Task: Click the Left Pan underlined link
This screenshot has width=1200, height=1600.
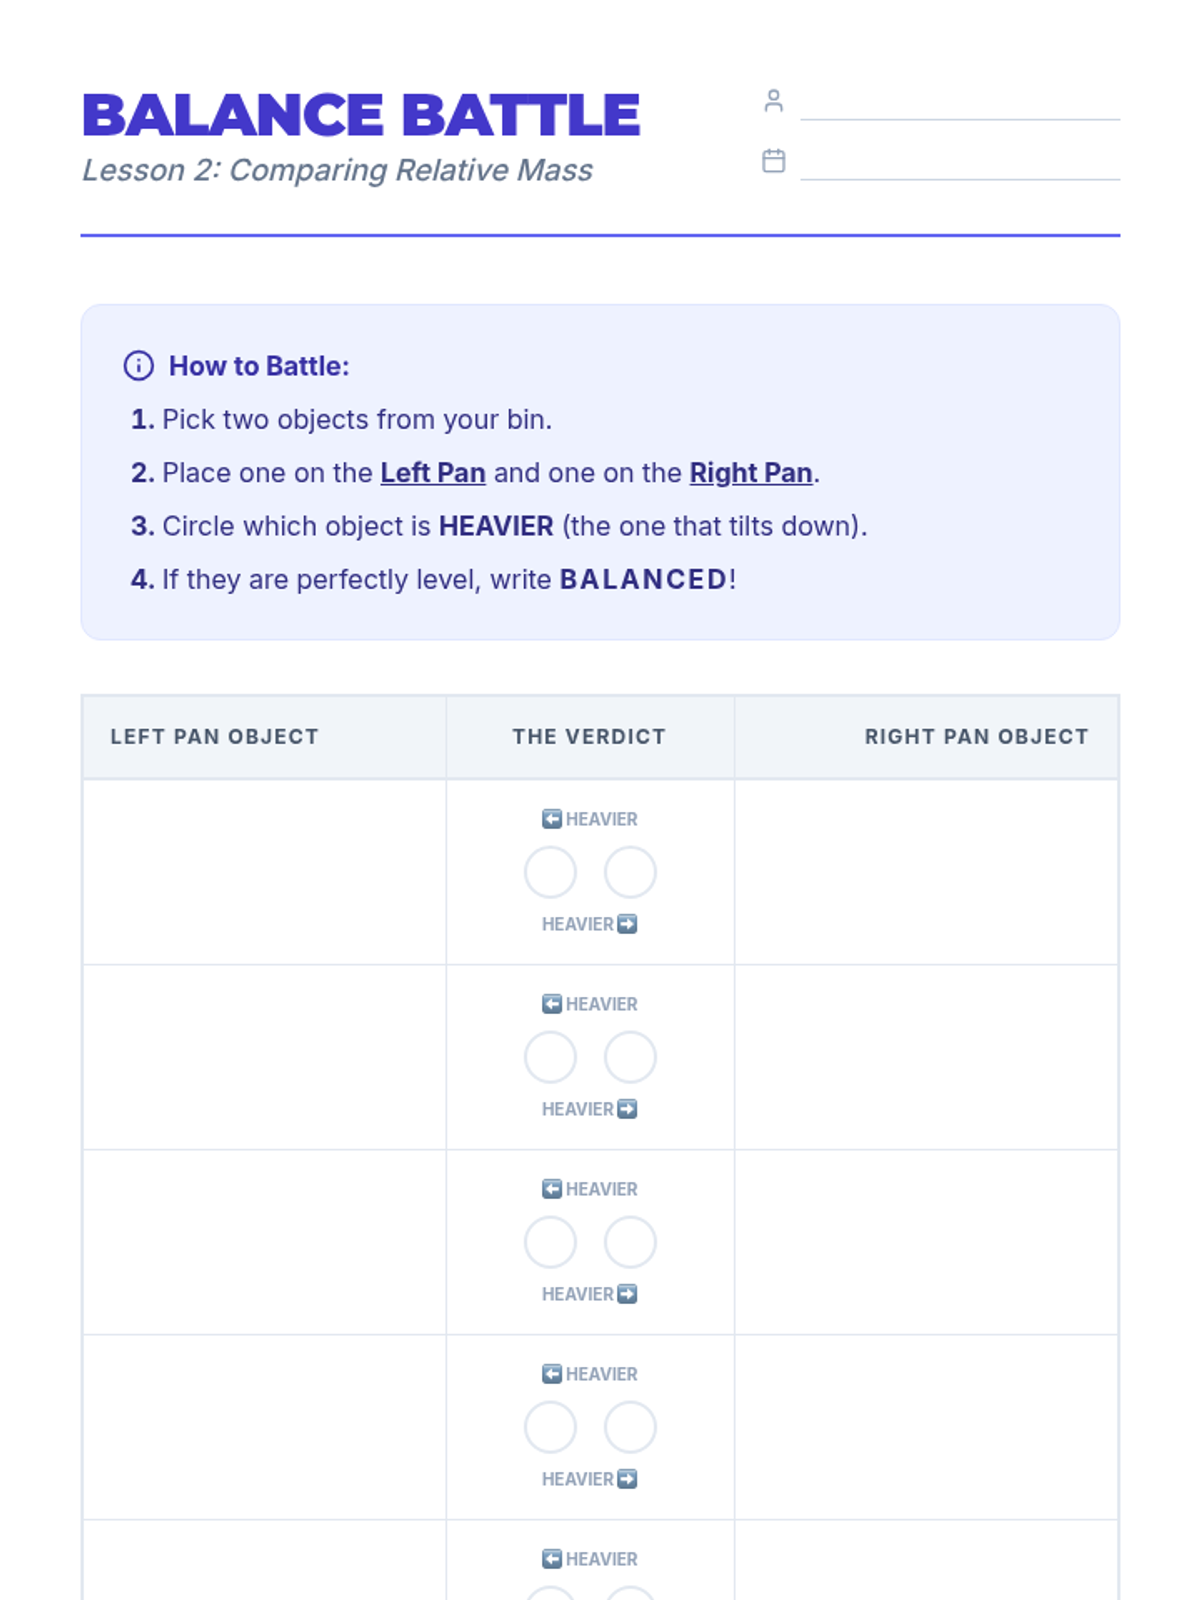Action: [433, 473]
